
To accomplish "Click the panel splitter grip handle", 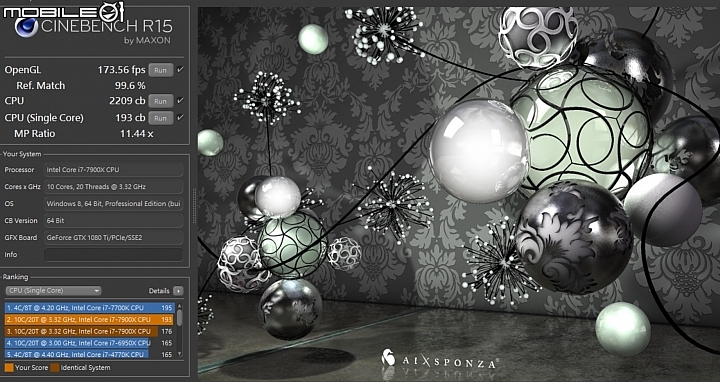I will [x=194, y=205].
